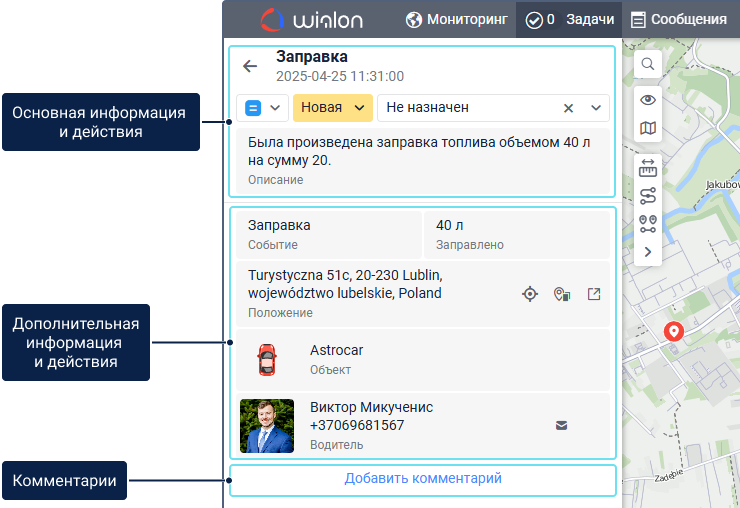The width and height of the screenshot is (740, 508).
Task: Click Добавить комментарий link
Action: coord(423,478)
